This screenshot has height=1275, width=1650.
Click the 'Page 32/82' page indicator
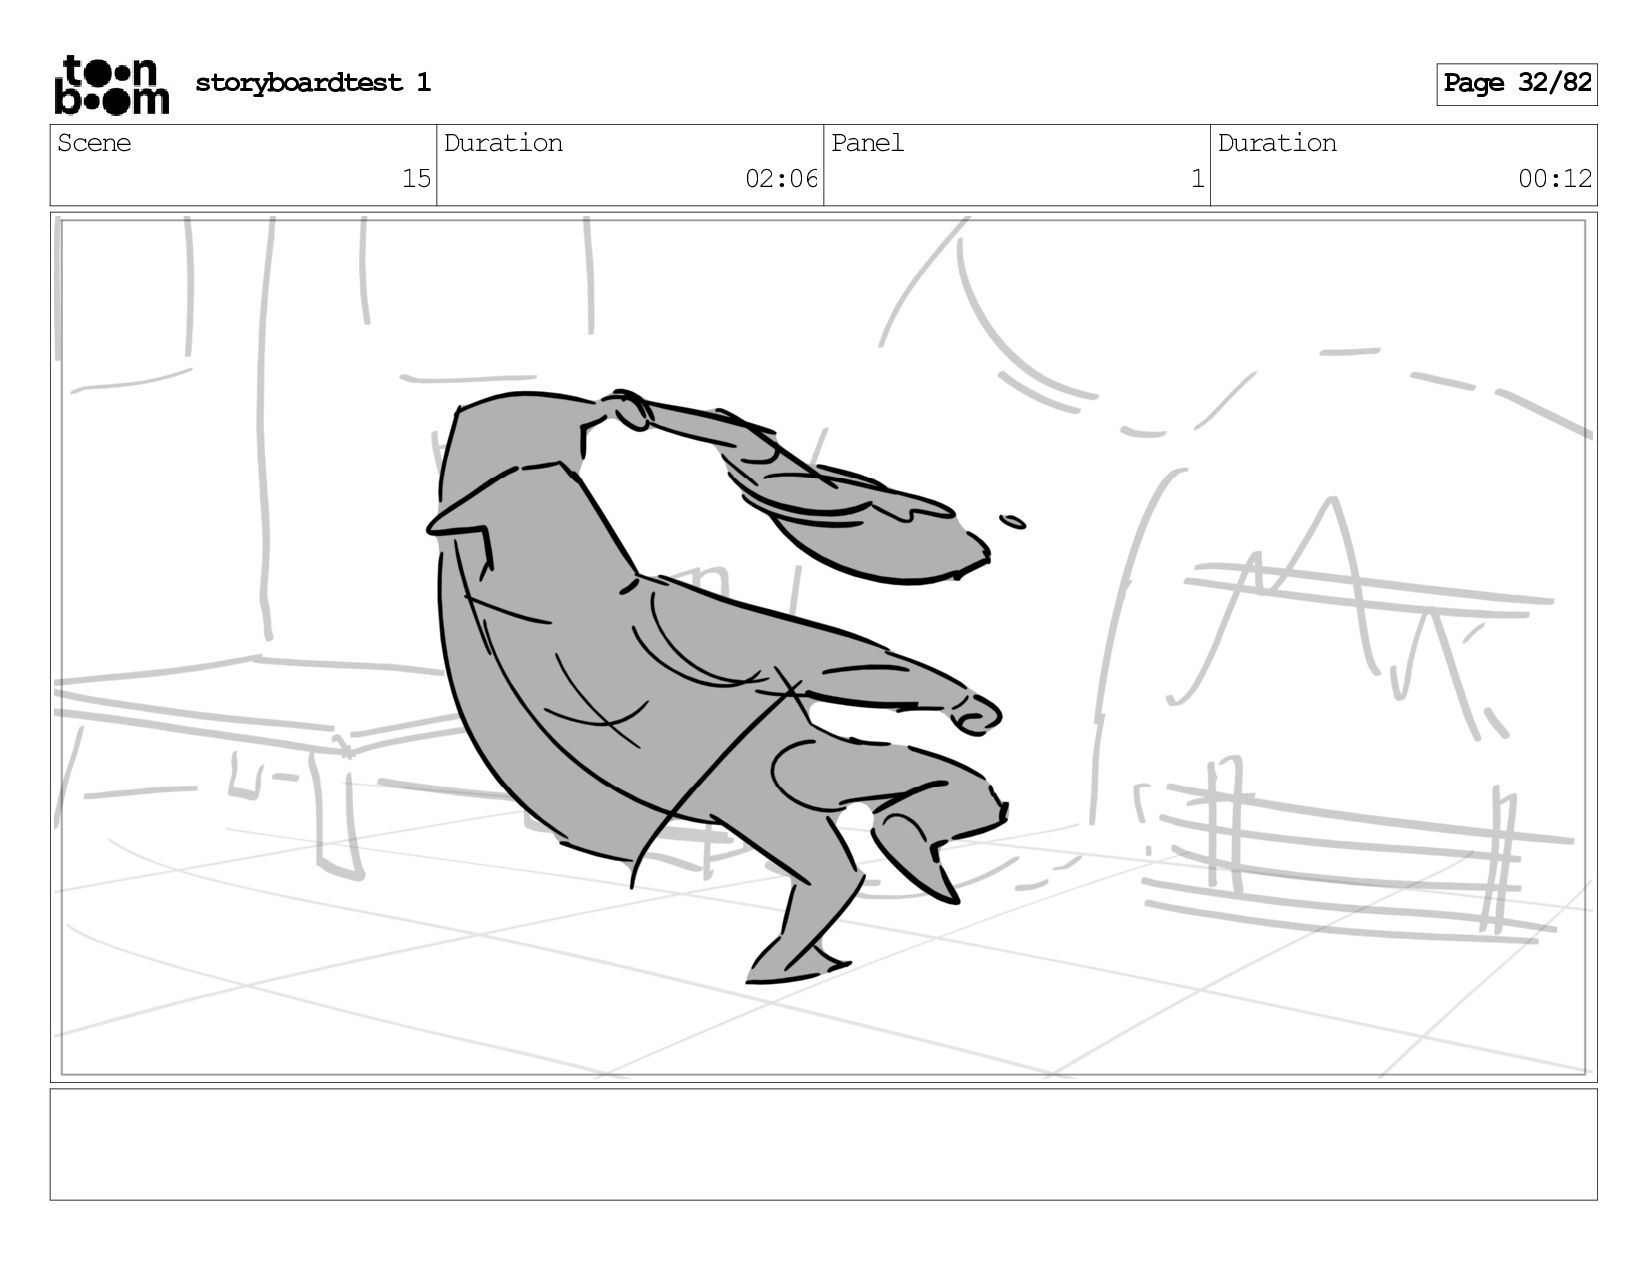point(1516,84)
